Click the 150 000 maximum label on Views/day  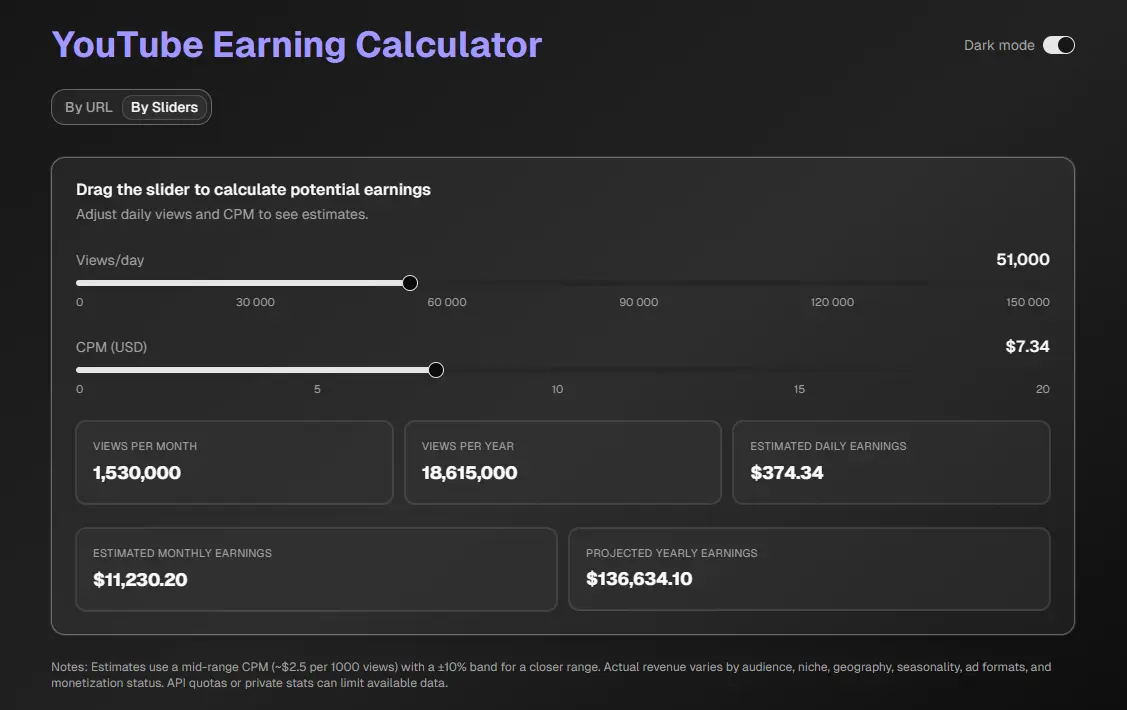(1027, 302)
